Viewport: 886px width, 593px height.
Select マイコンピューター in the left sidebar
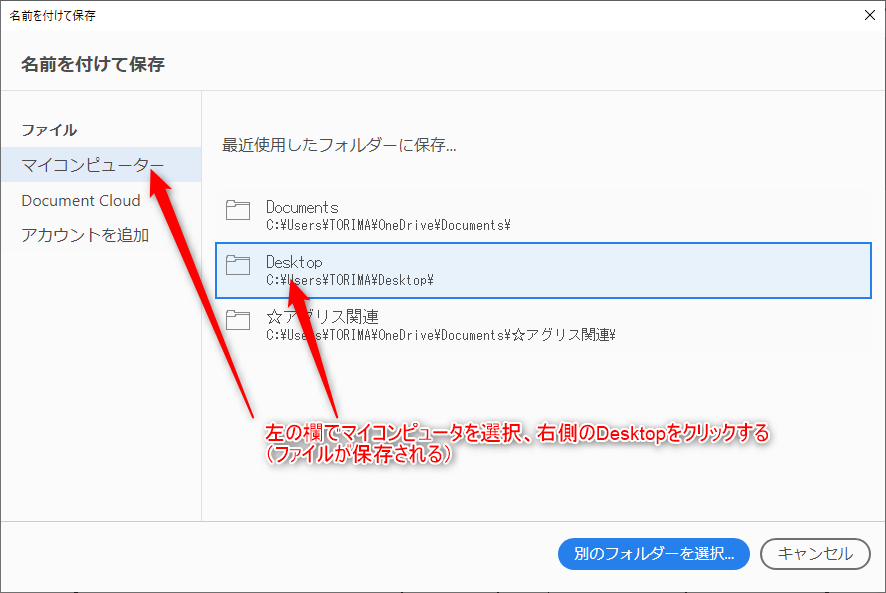pos(101,165)
